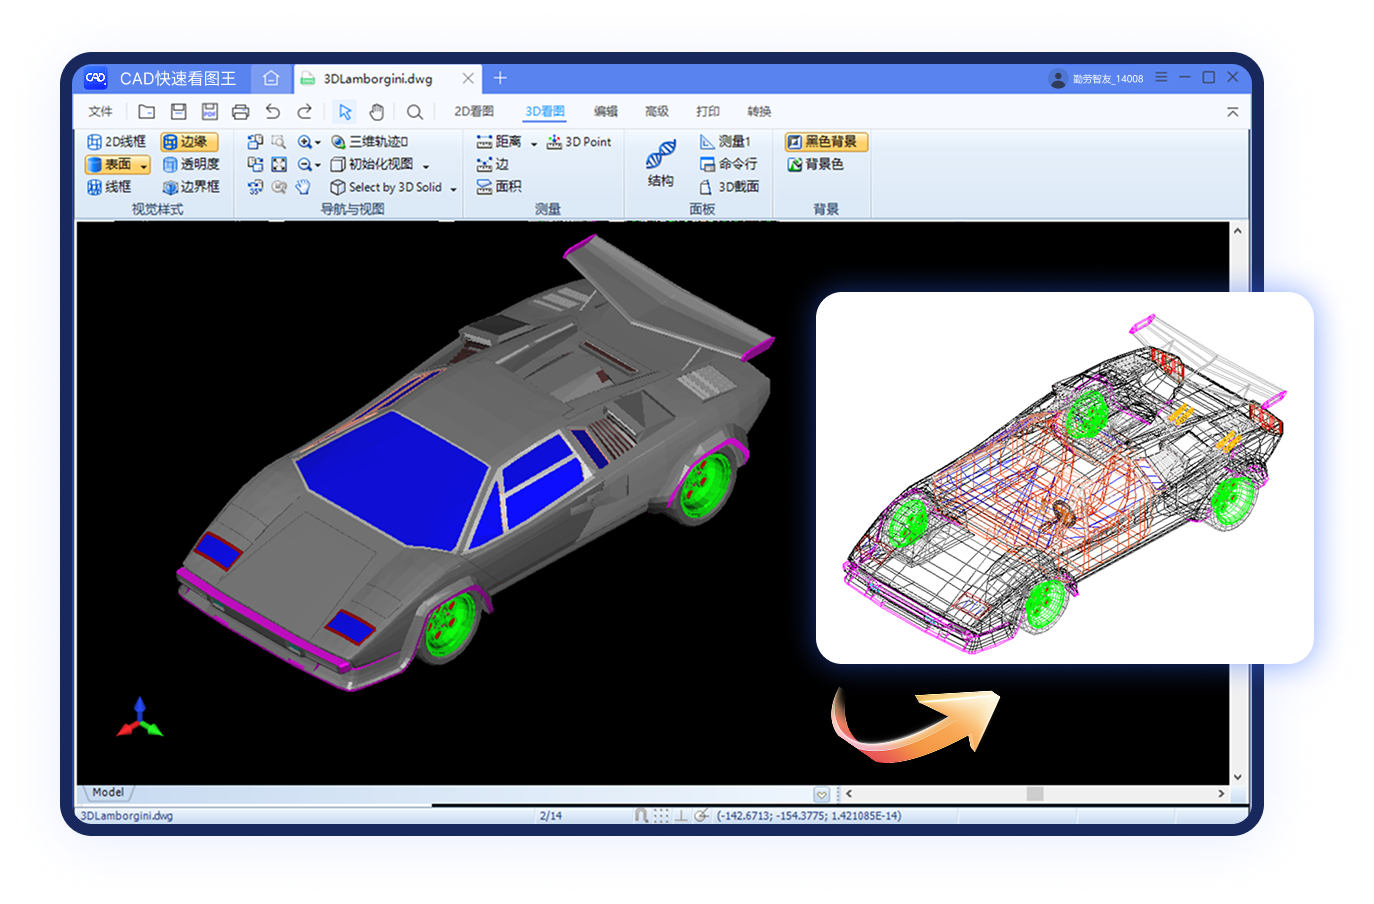Click the XYZ axis gizmo in viewport
1374x904 pixels.
click(x=140, y=718)
